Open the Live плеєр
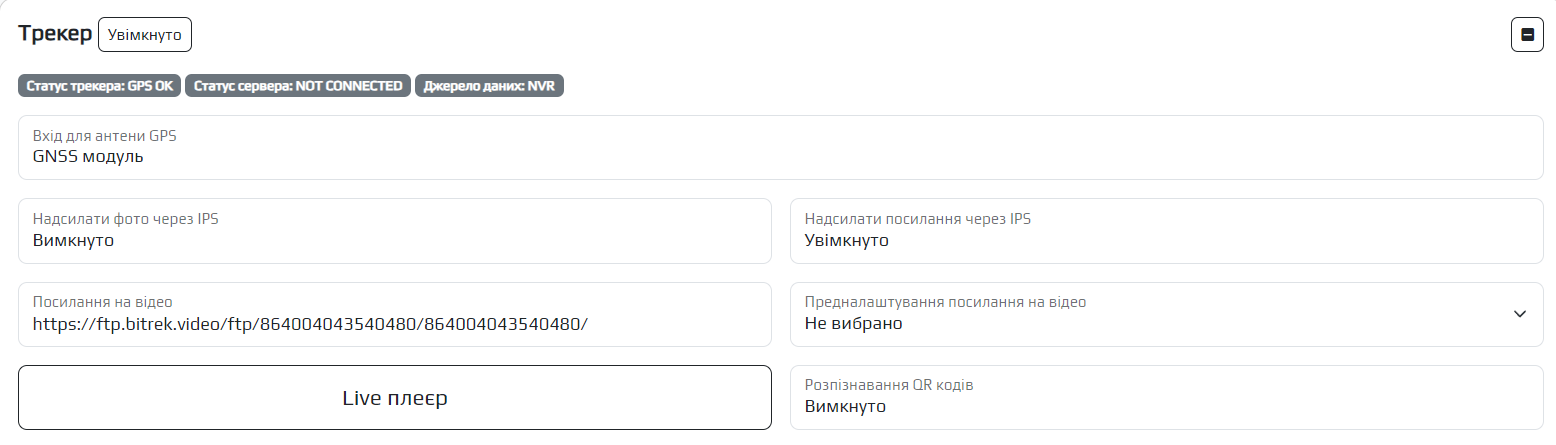1556x445 pixels. point(395,398)
